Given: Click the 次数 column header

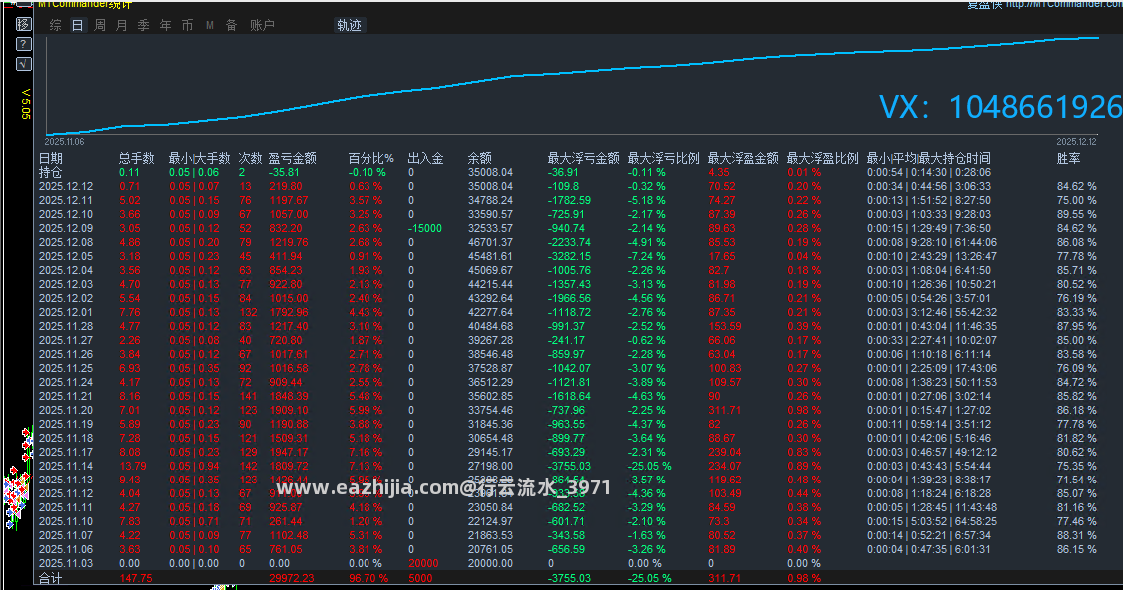Looking at the screenshot, I should click(x=250, y=158).
